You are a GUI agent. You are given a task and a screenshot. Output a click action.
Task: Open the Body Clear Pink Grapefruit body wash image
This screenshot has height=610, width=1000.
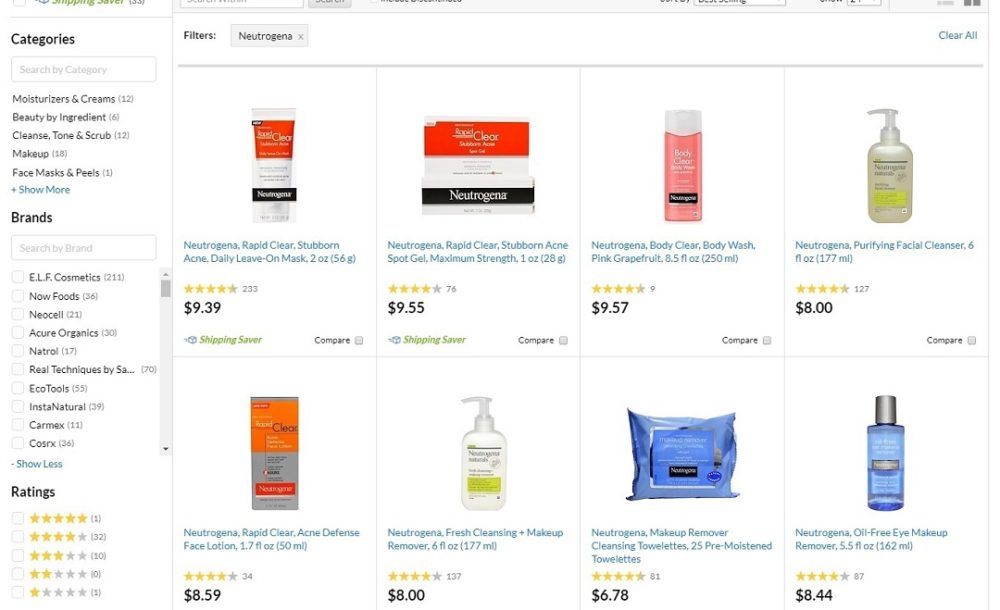click(x=682, y=165)
